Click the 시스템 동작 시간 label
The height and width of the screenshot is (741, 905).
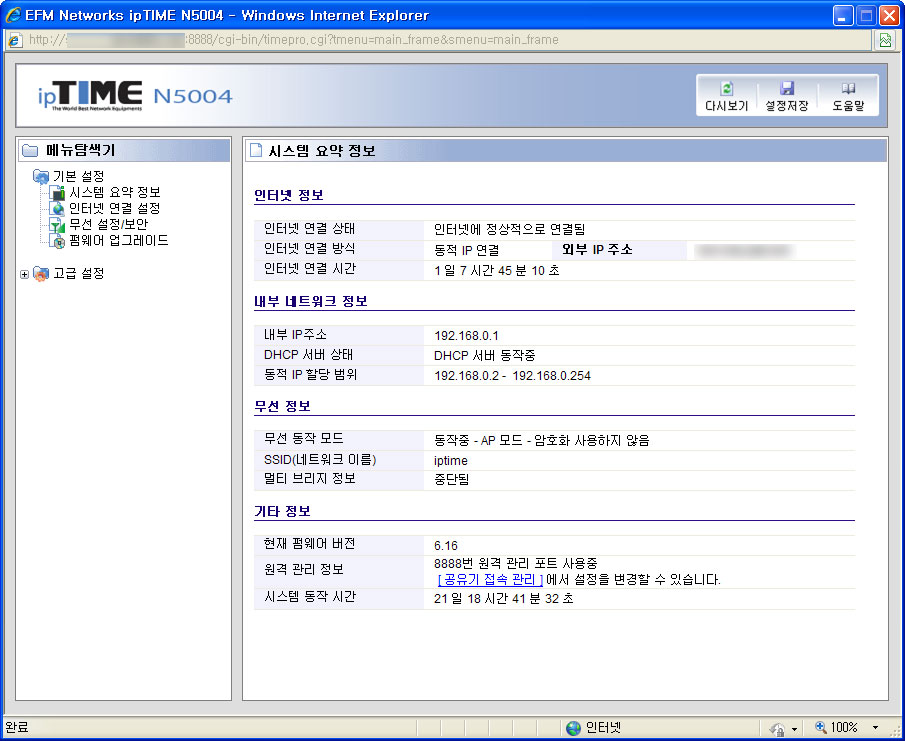(x=310, y=597)
